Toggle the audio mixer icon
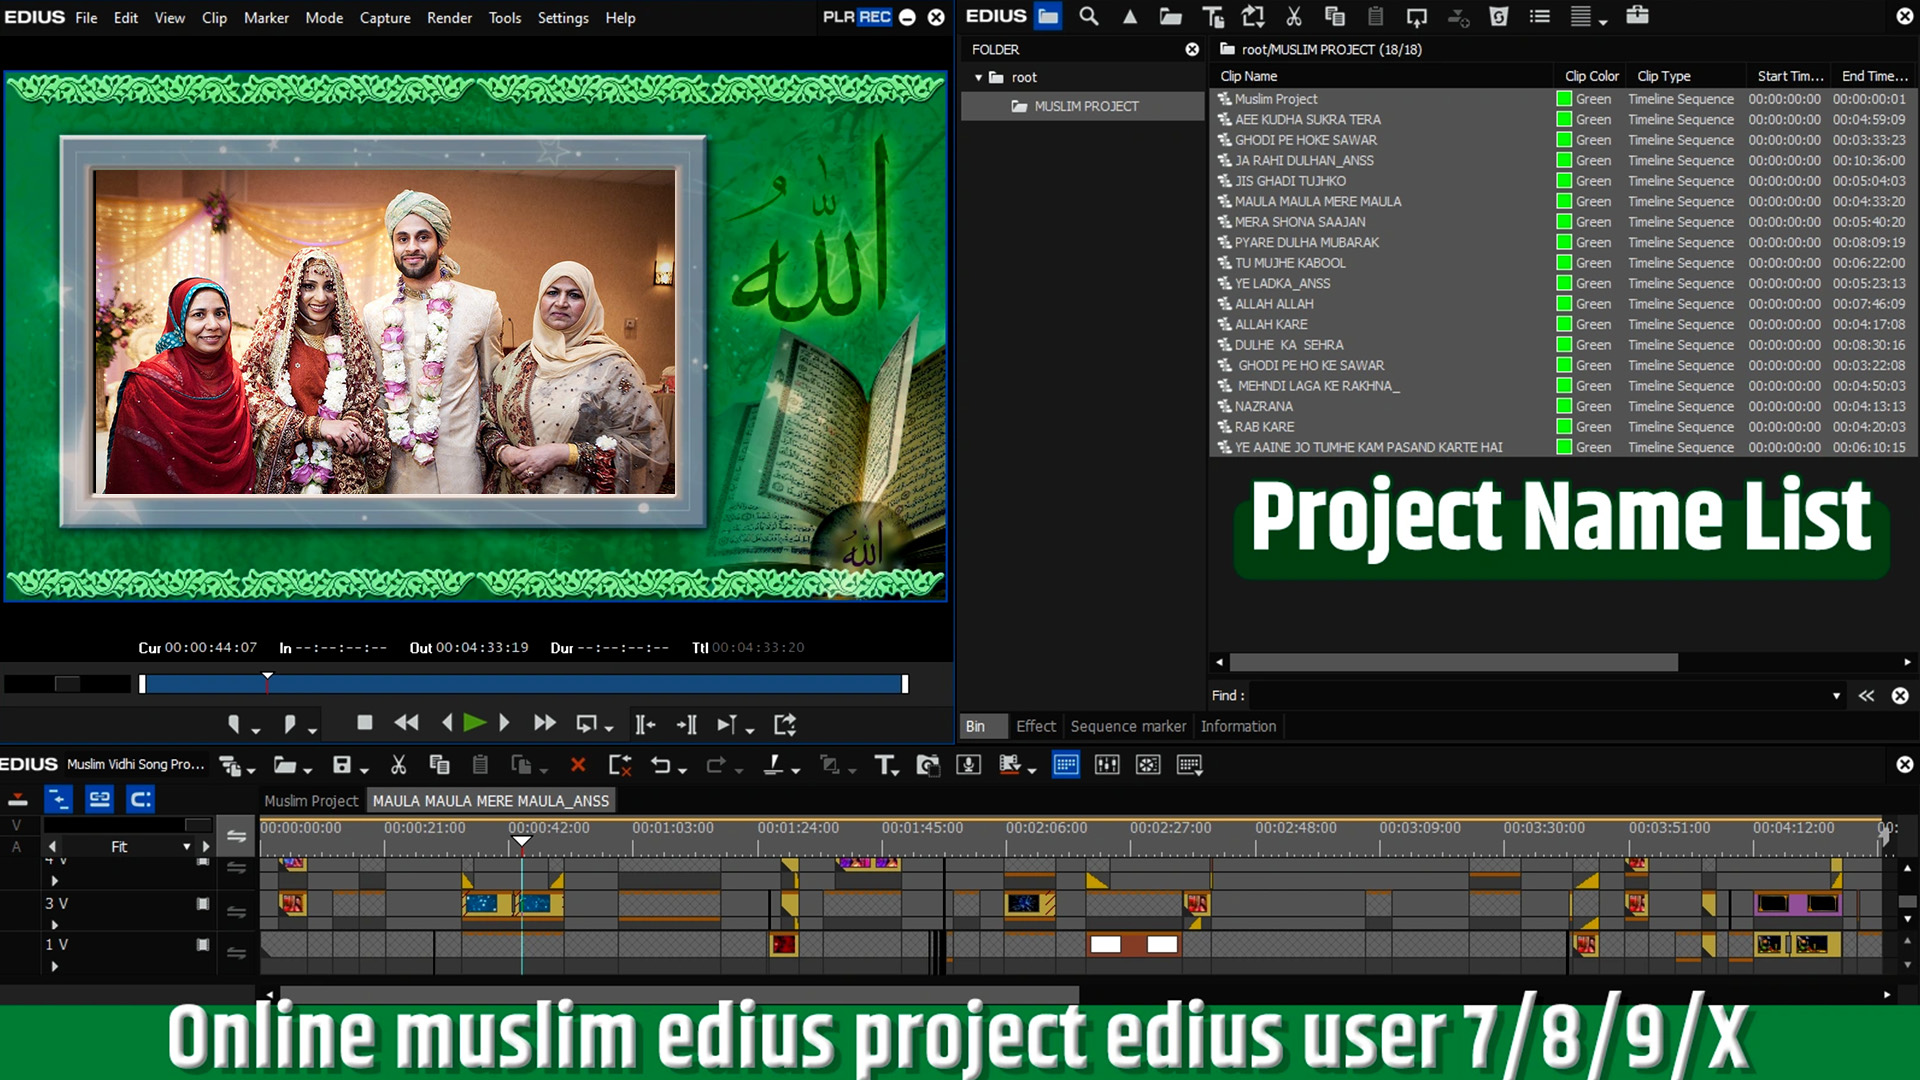The width and height of the screenshot is (1920, 1080). pos(1107,765)
